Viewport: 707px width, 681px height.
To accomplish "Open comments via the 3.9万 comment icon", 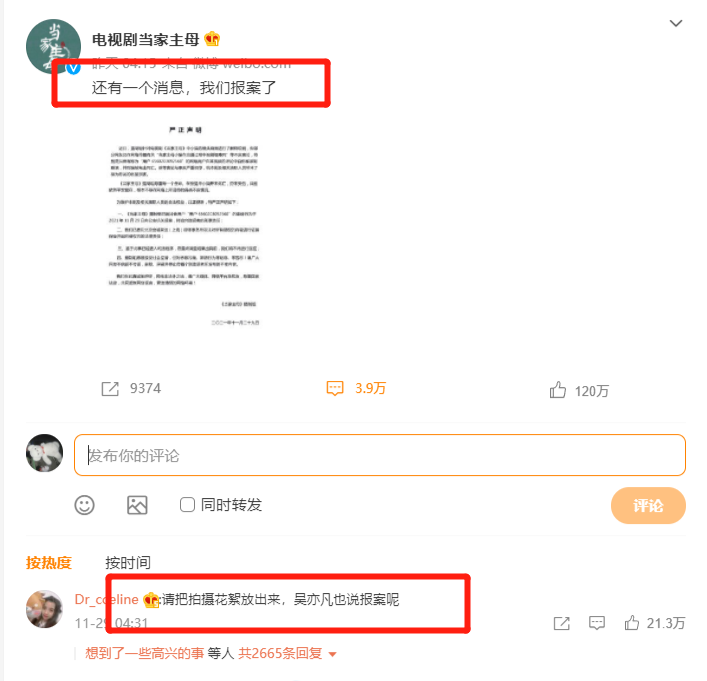I will click(x=335, y=388).
